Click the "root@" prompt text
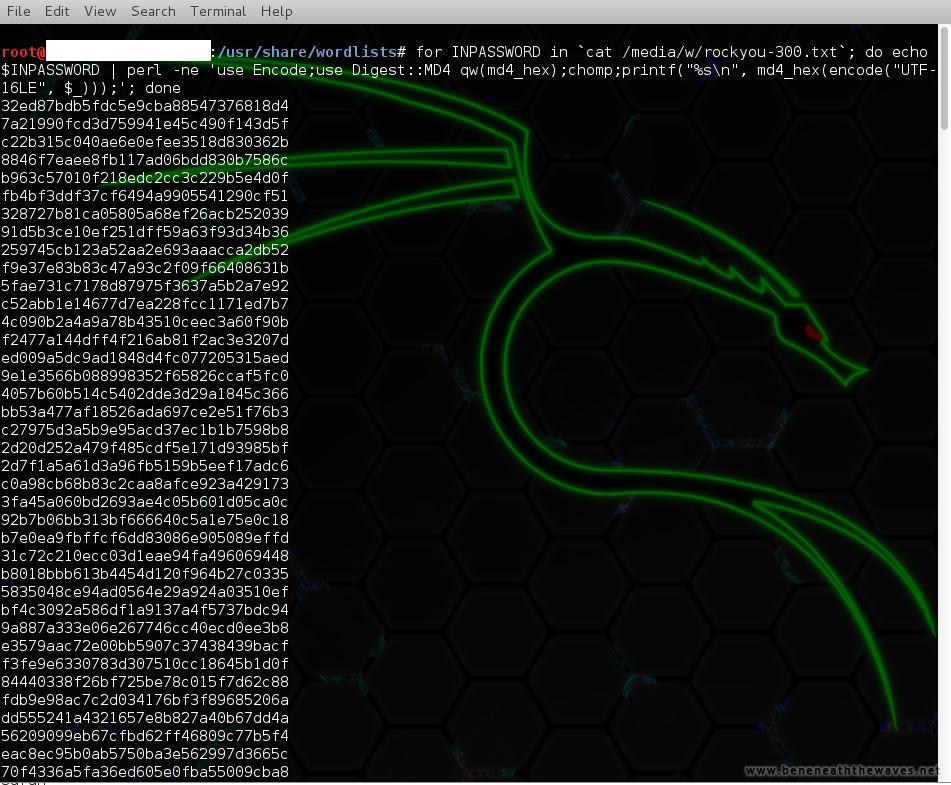951x785 pixels. tap(23, 52)
